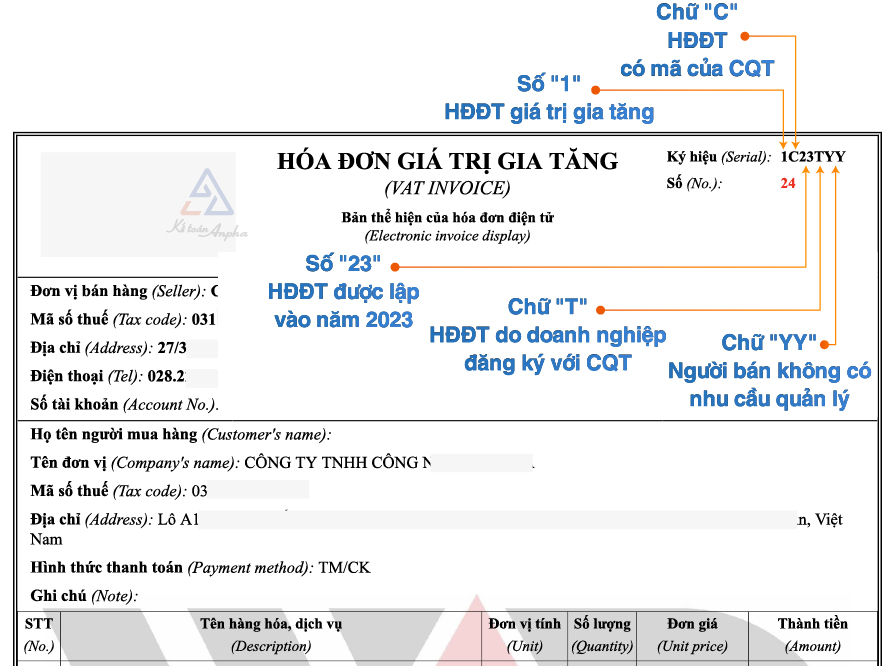Click the Electronic invoice display subtitle
This screenshot has width=895, height=666.
point(447,236)
